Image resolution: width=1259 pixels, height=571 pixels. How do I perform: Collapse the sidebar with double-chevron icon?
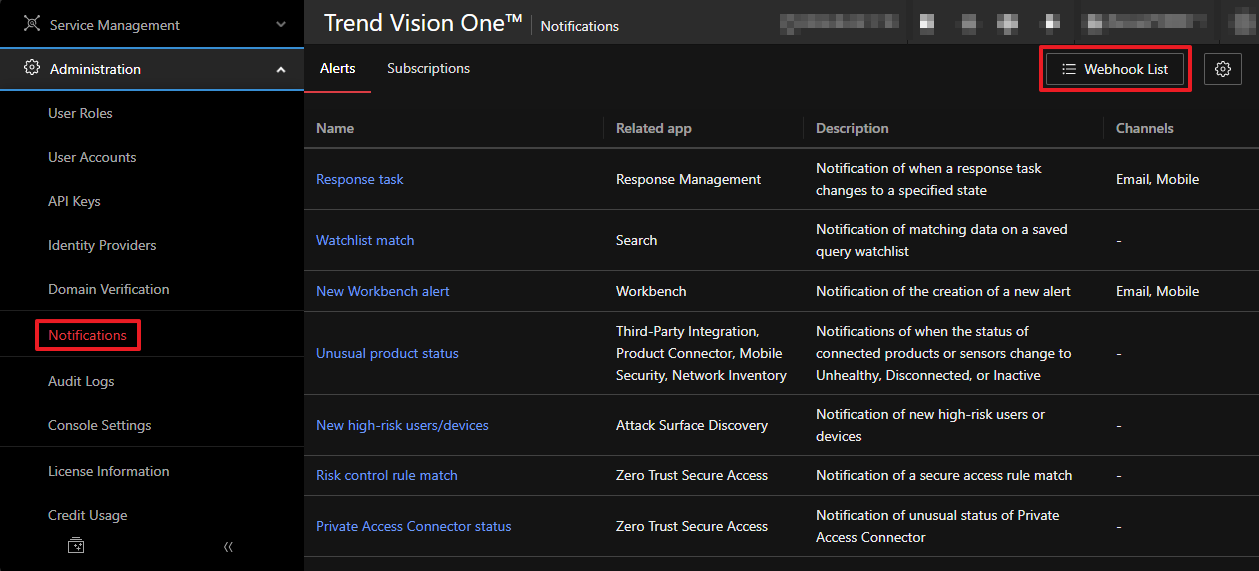tap(228, 547)
